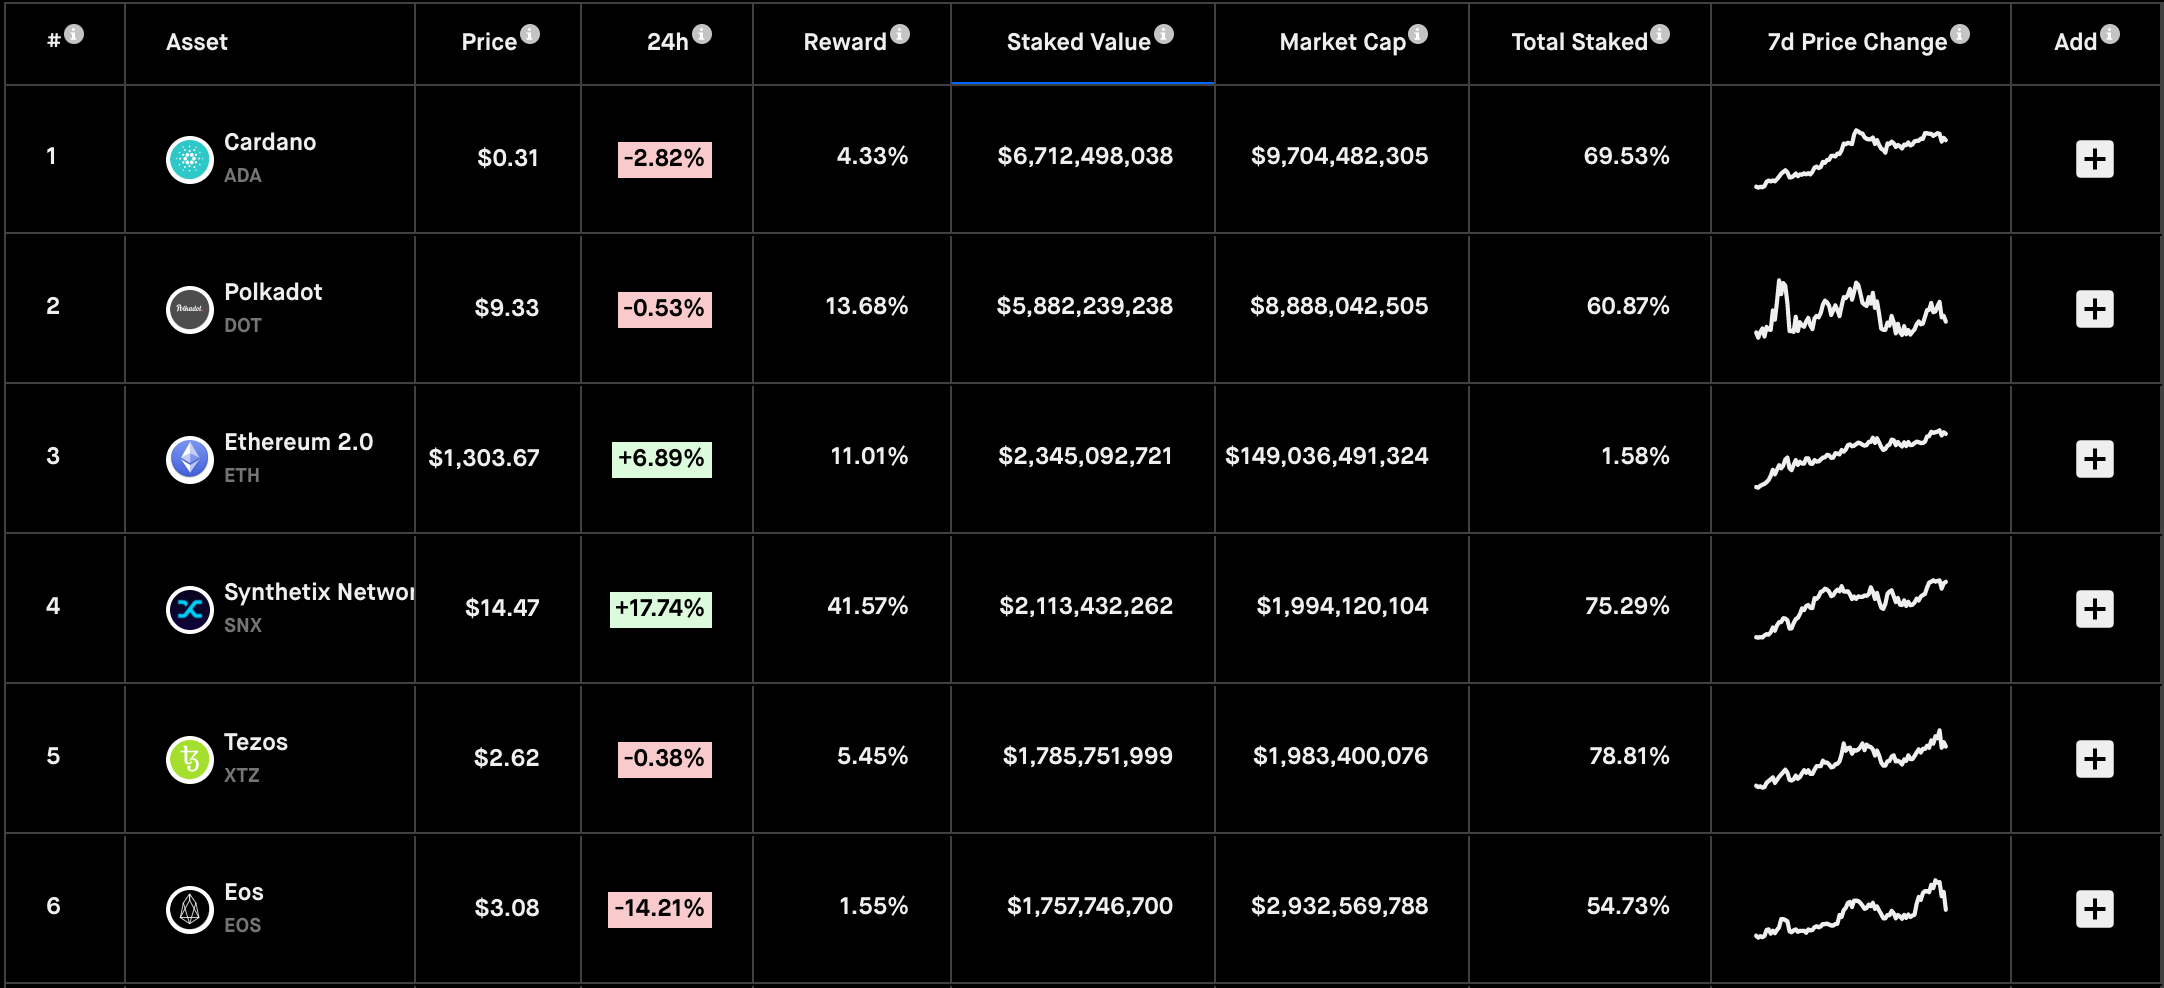The width and height of the screenshot is (2164, 988).
Task: Click the Cardano 7d price sparkline
Action: 1850,159
